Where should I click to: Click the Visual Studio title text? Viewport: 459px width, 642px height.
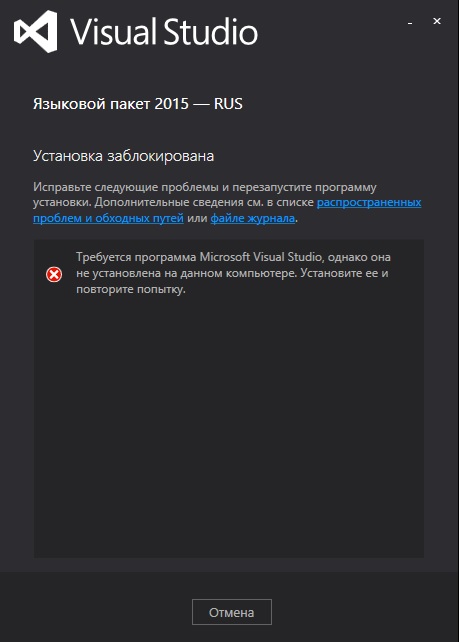click(x=164, y=32)
